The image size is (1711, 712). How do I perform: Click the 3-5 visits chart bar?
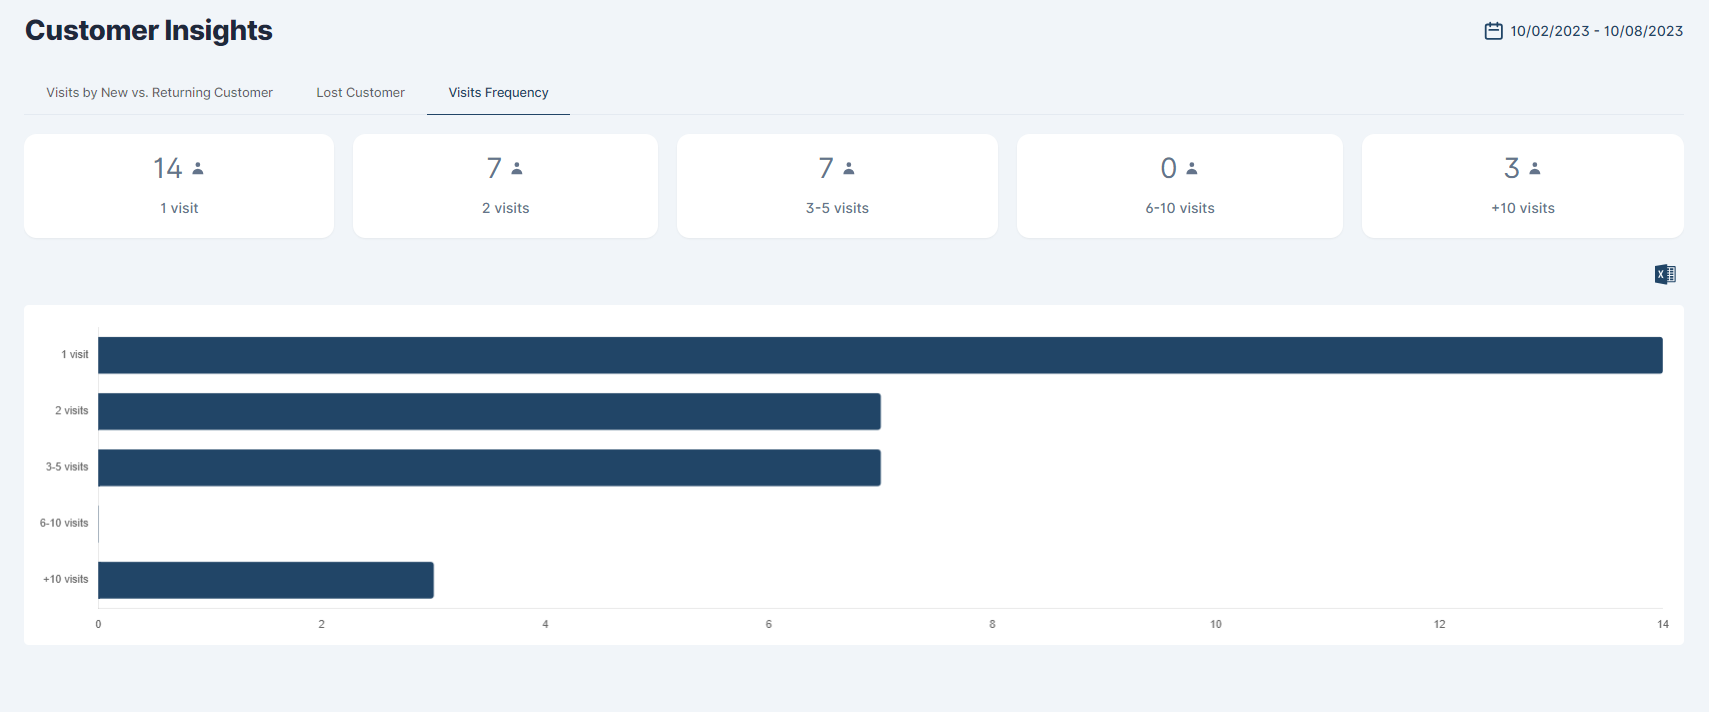click(x=489, y=467)
